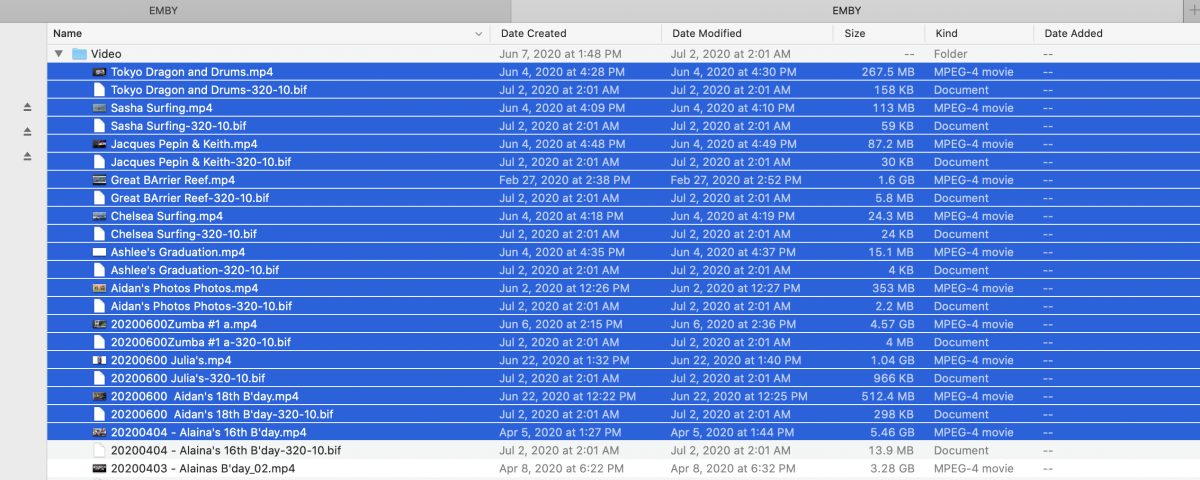Select file name 20200600Zumba #1 a.mp4
Image resolution: width=1200 pixels, height=480 pixels.
tap(184, 324)
